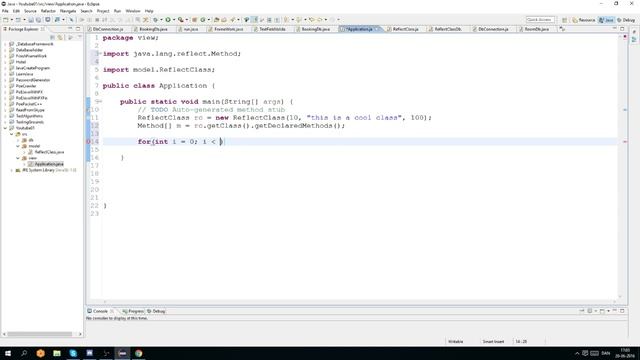640x360 pixels.
Task: Expand the db package node
Action: pyautogui.click(x=18, y=140)
